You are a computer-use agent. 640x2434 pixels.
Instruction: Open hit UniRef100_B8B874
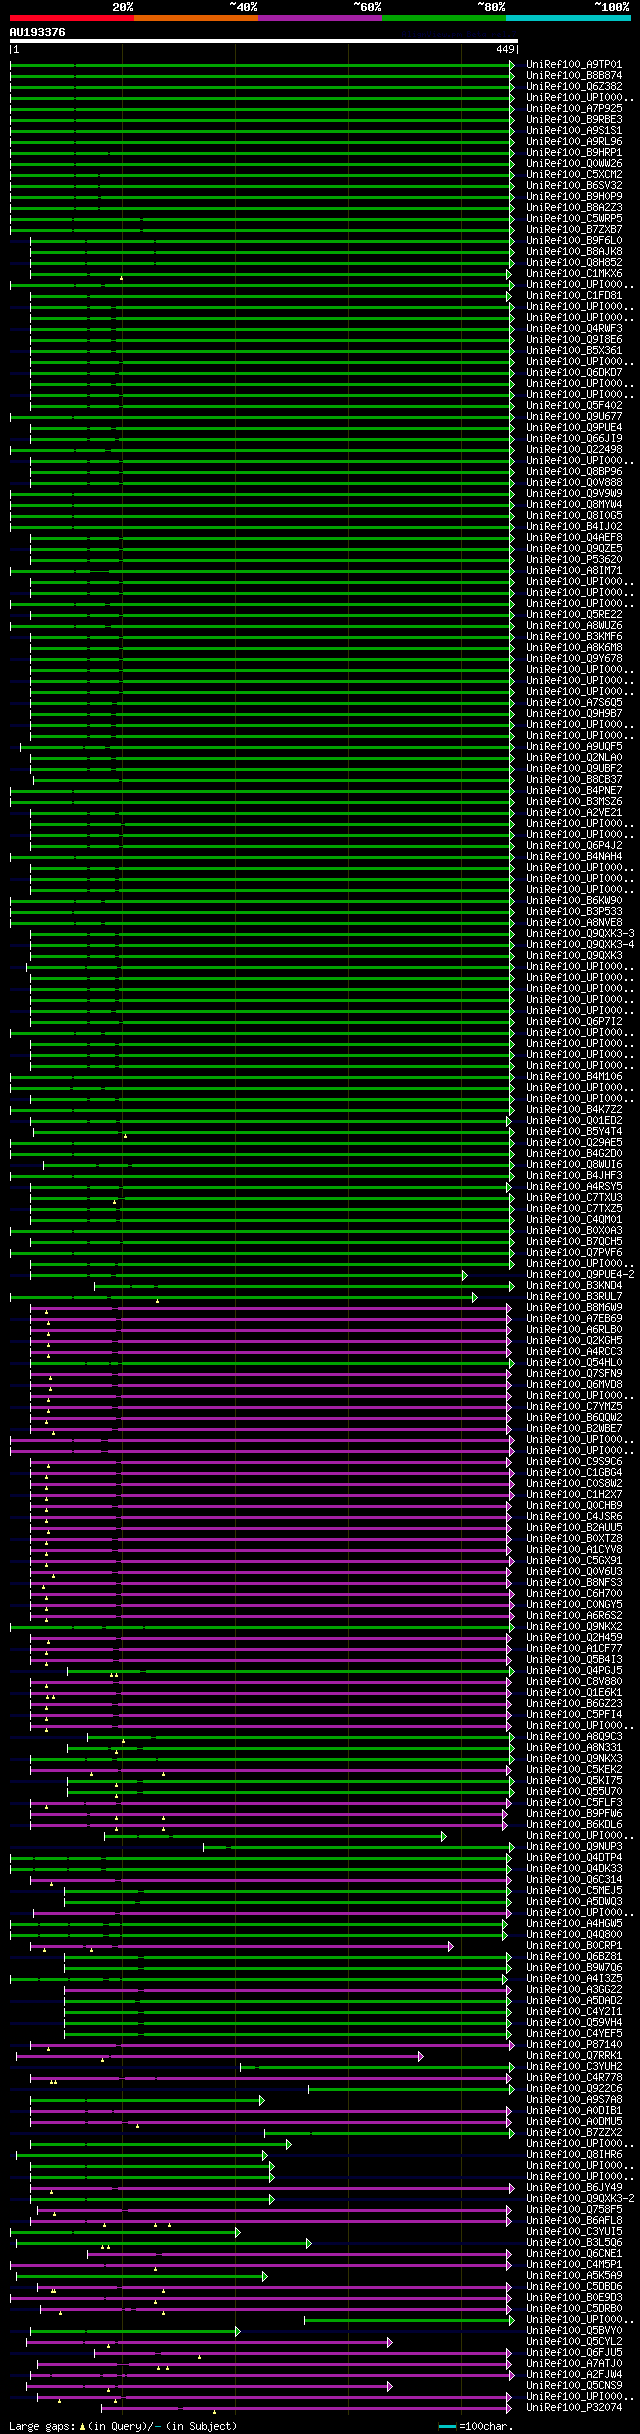tap(574, 76)
